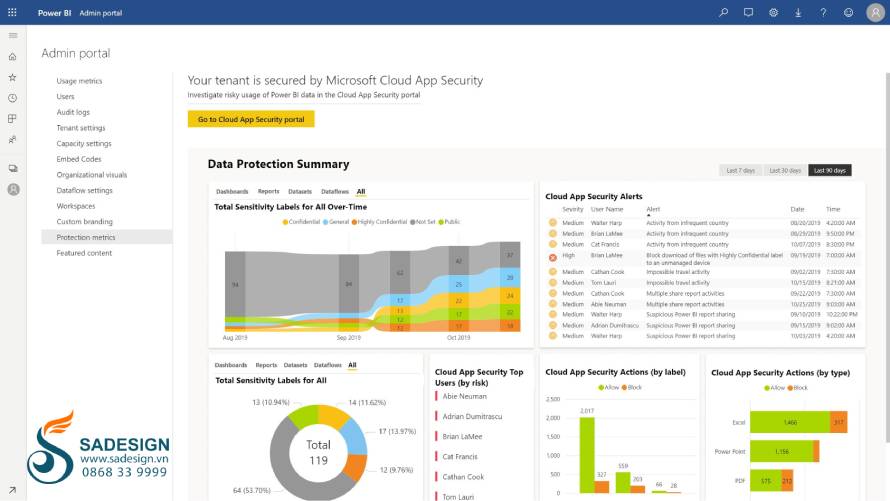This screenshot has height=501, width=890.
Task: Open the help question mark icon
Action: pos(823,12)
